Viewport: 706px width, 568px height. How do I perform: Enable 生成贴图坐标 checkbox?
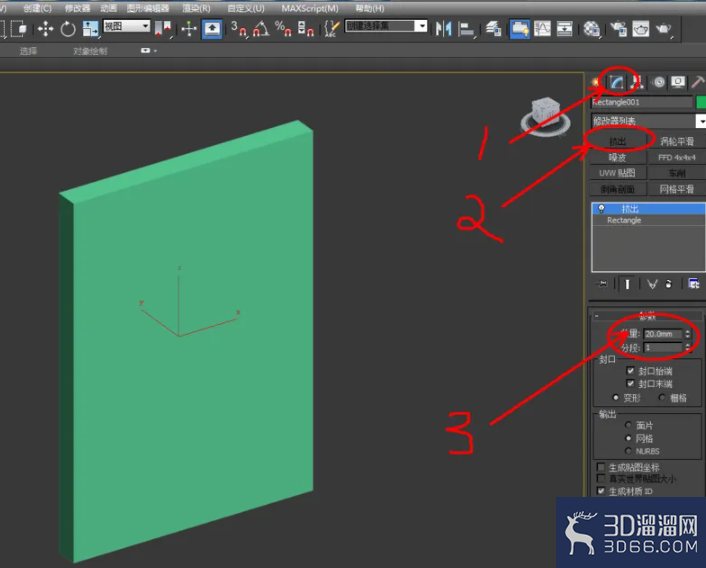point(601,467)
